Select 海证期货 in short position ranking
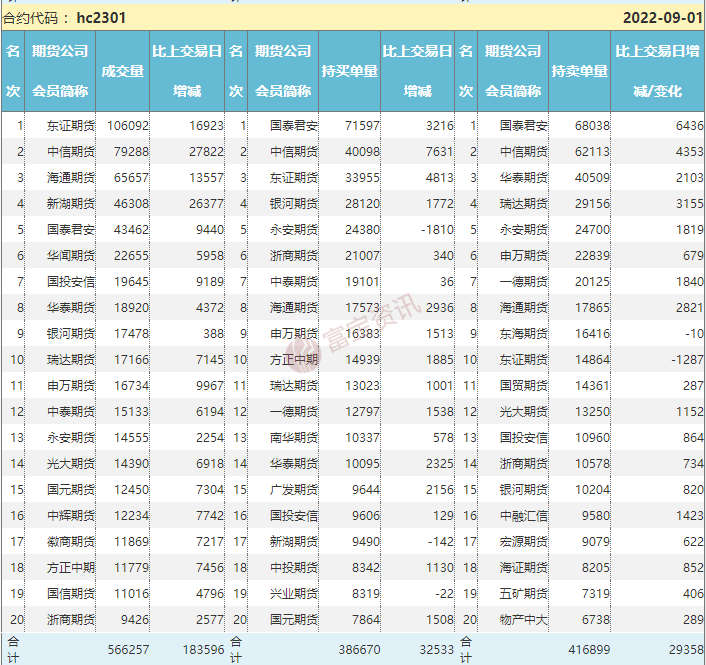This screenshot has width=706, height=665. tap(524, 568)
